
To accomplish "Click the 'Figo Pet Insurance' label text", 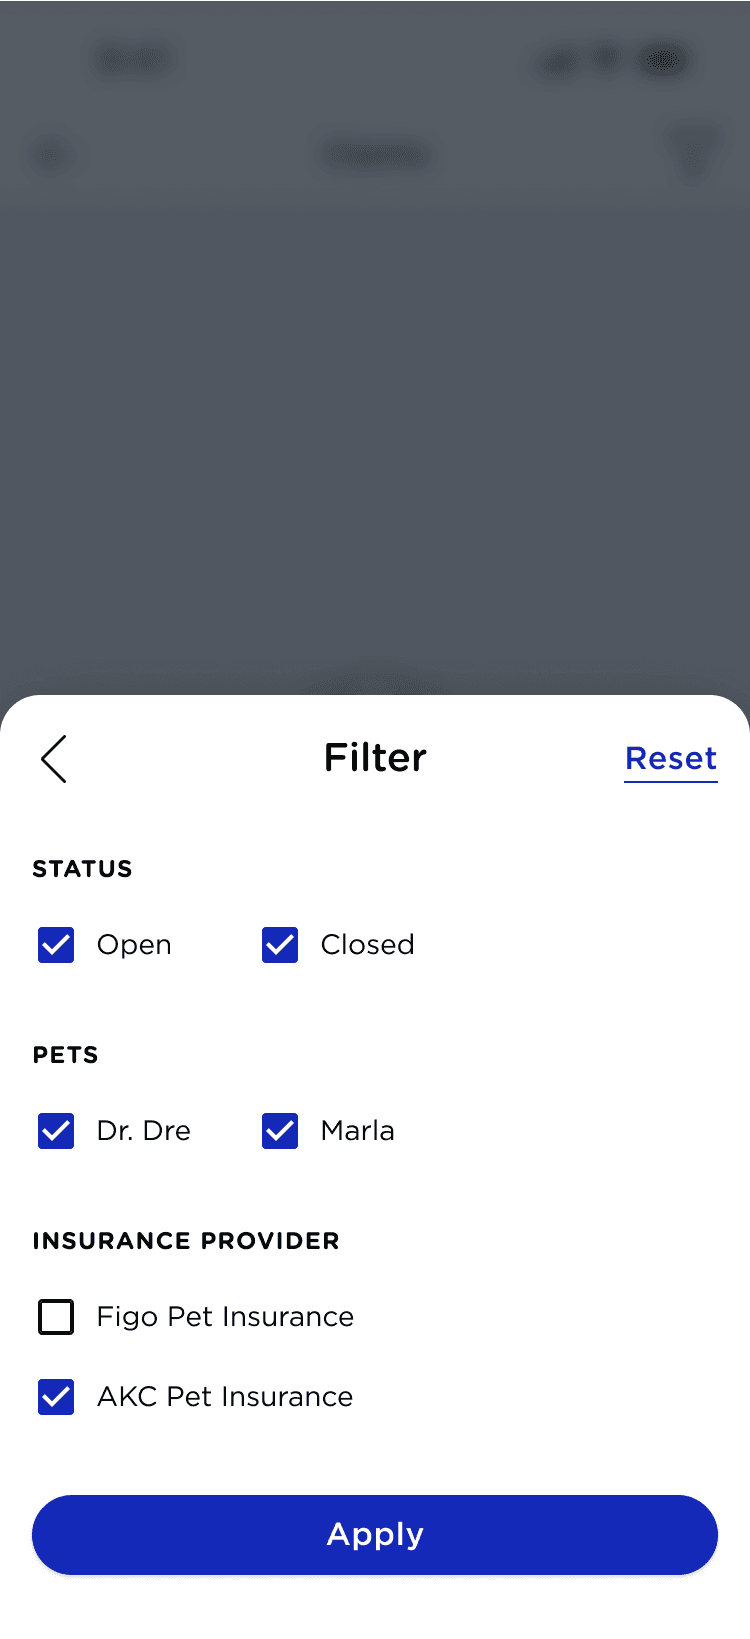I will pos(225,1317).
